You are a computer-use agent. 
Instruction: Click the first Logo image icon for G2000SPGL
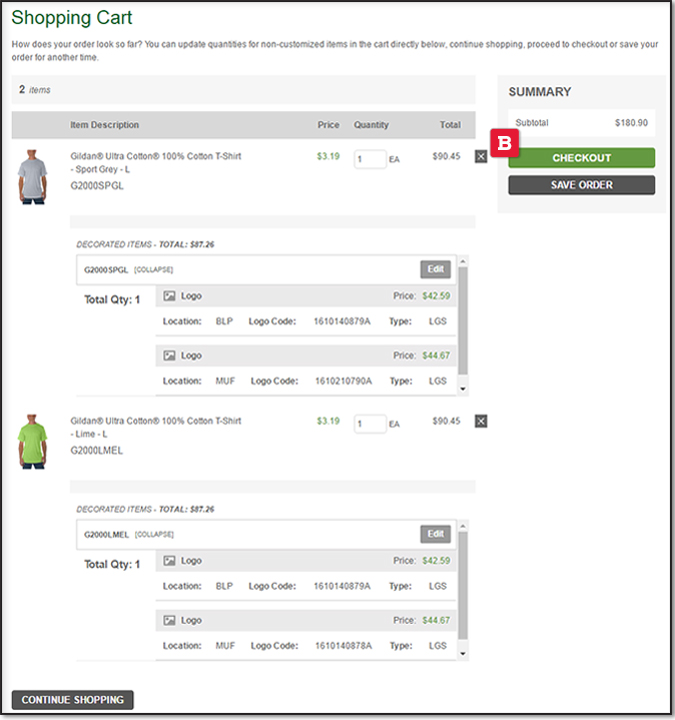(169, 296)
